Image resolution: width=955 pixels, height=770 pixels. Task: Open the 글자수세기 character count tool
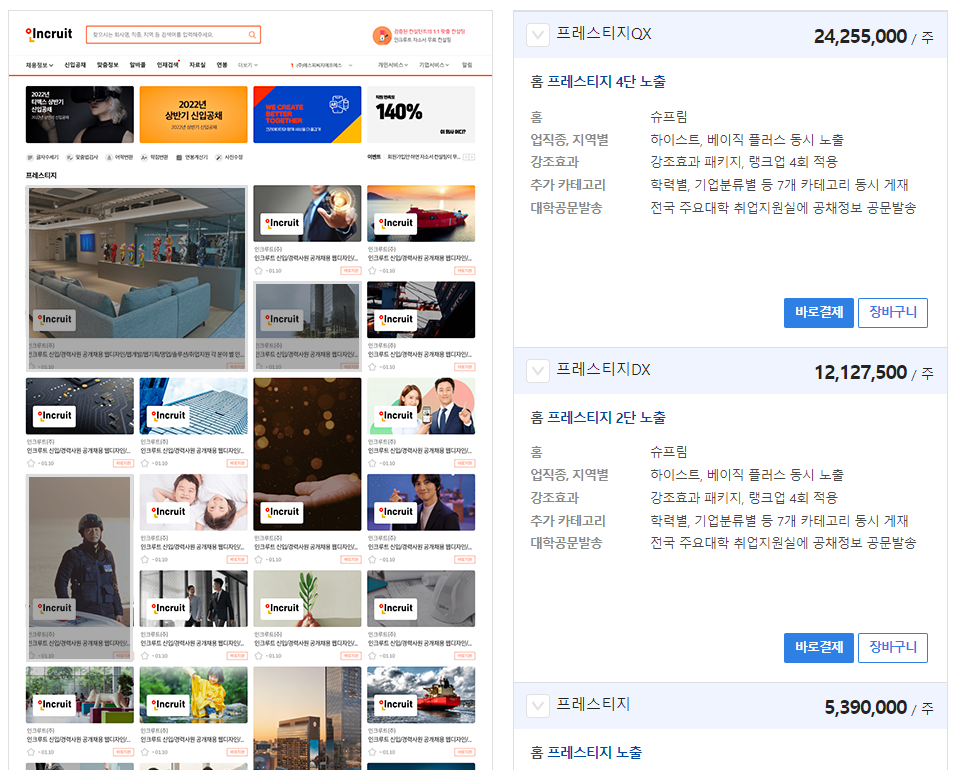tap(43, 157)
